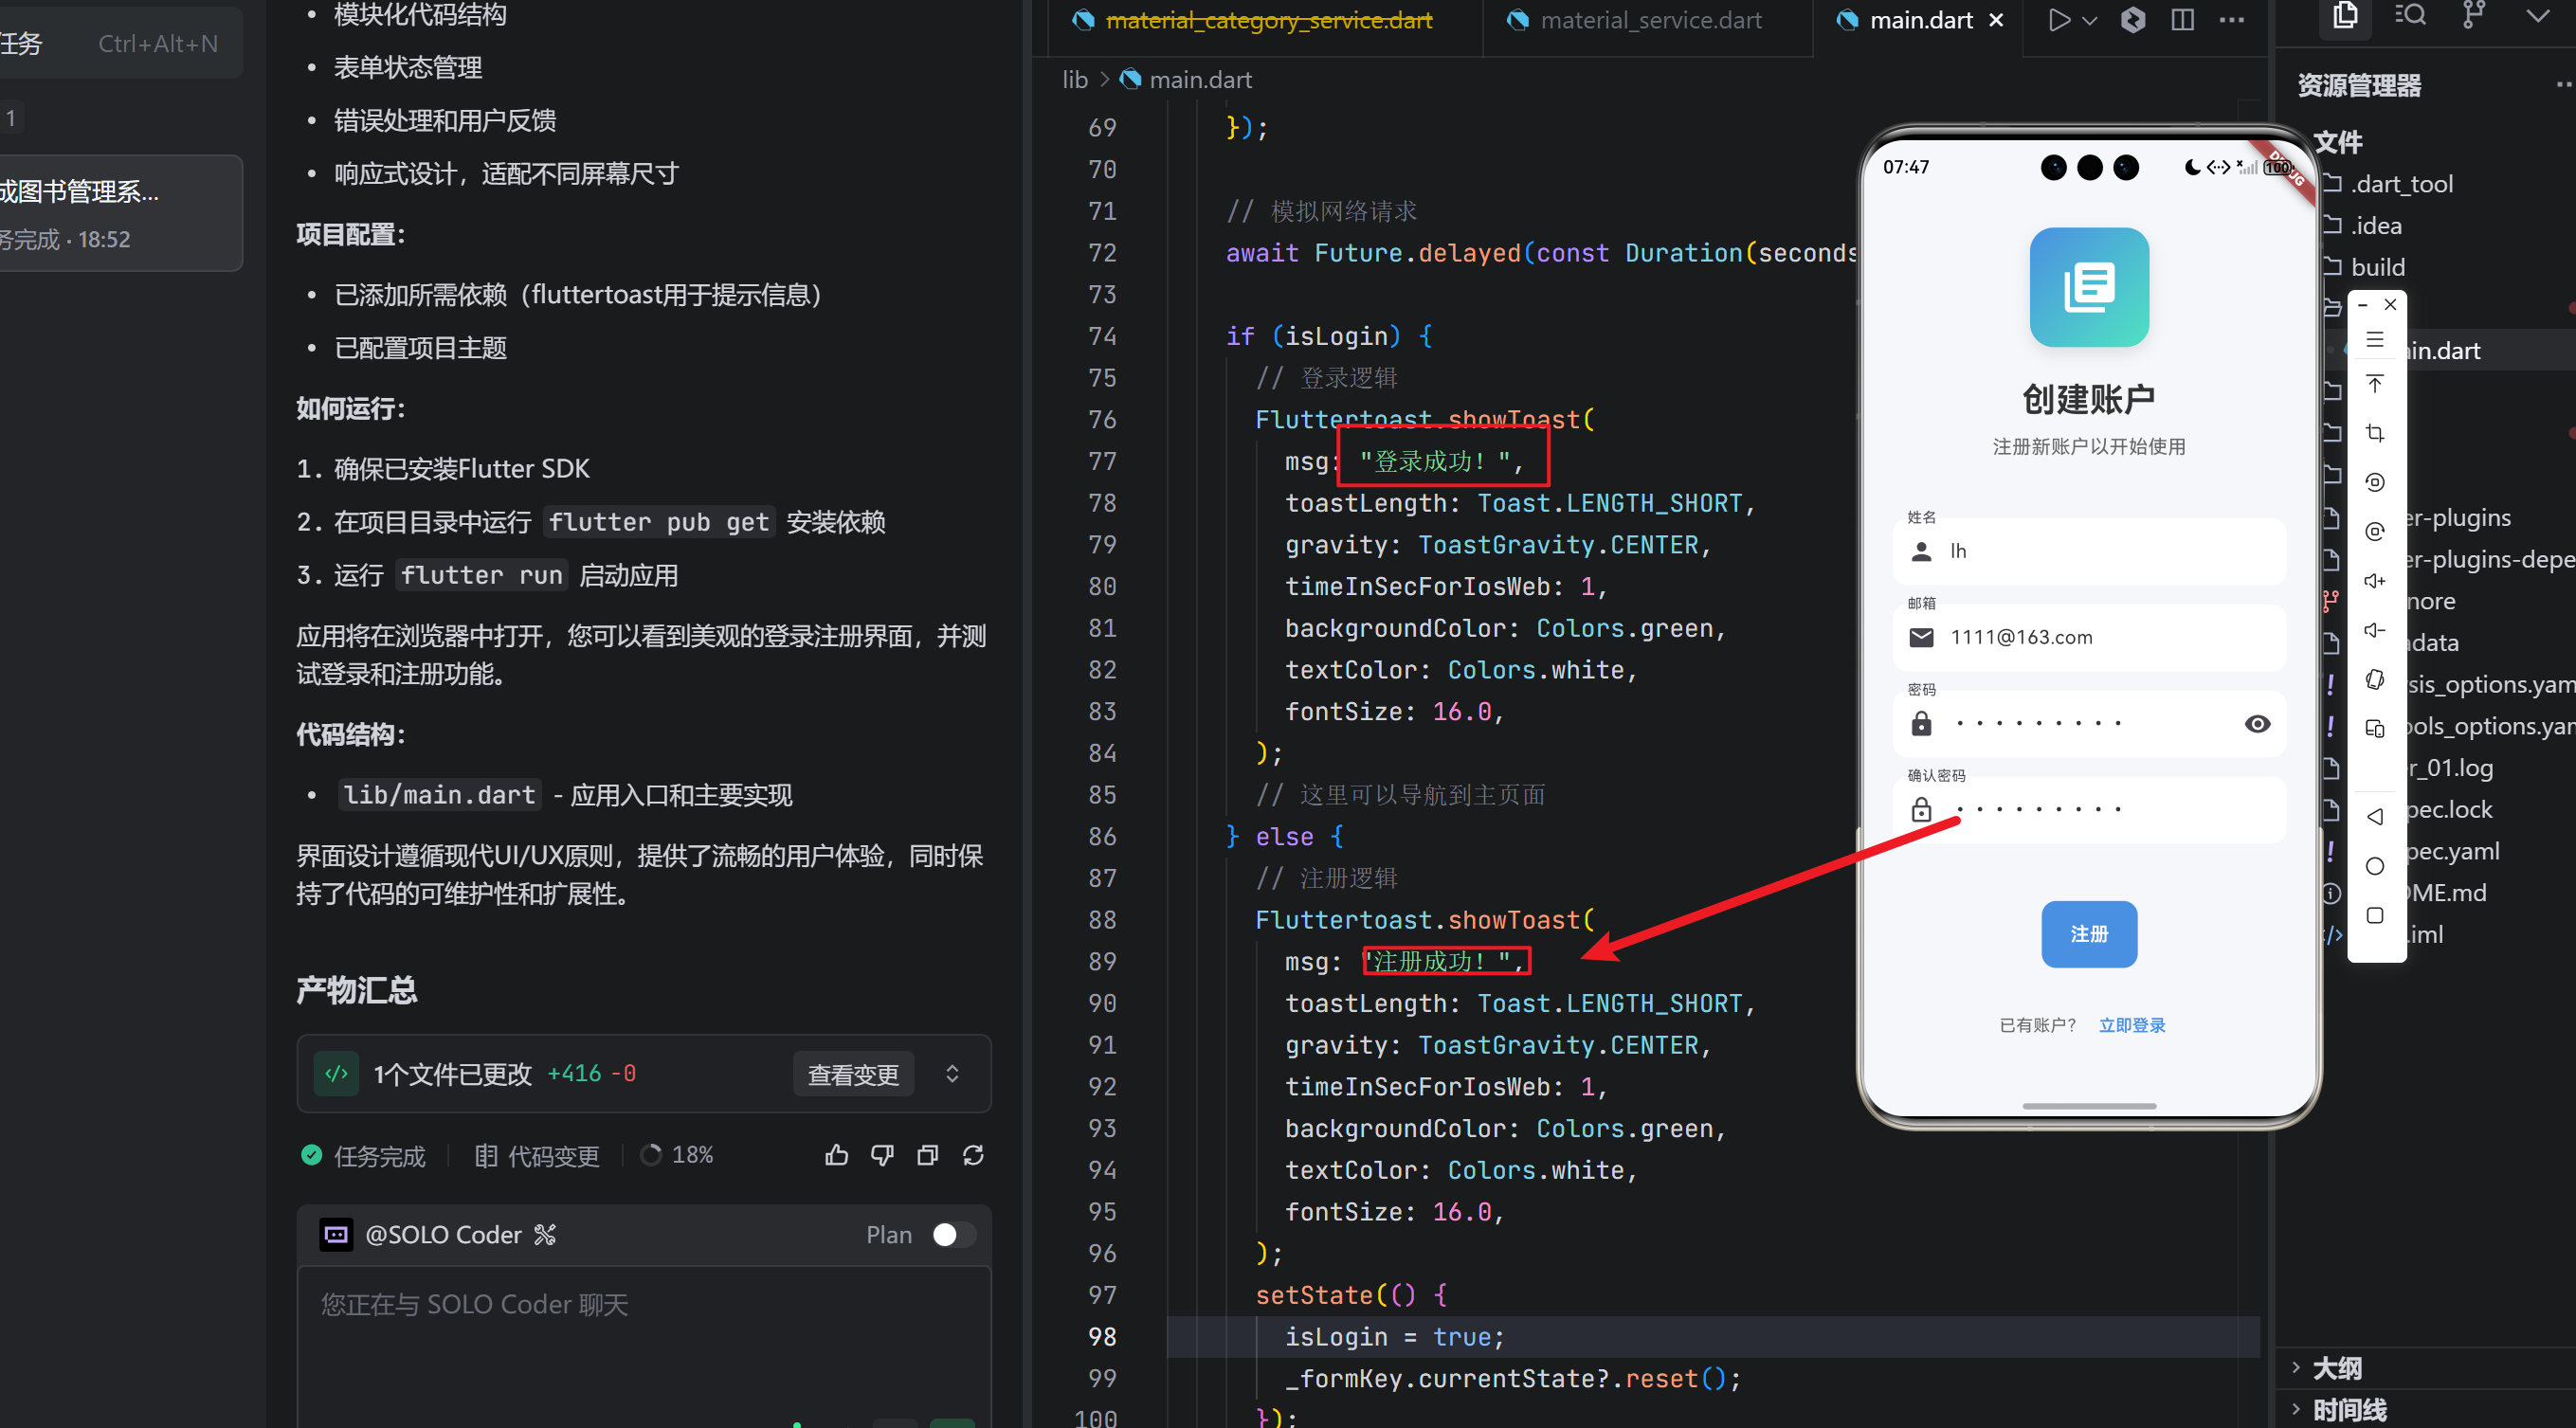This screenshot has height=1428, width=2576.
Task: Open the 查看变更 dropdown arrow
Action: [x=951, y=1073]
